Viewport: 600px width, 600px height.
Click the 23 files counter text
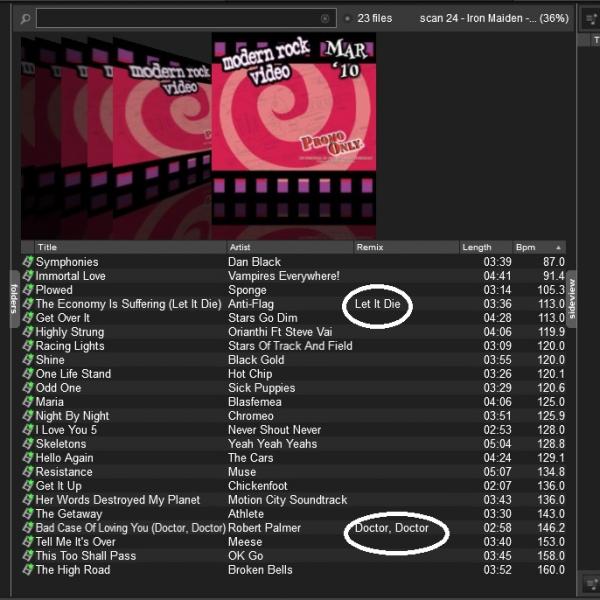tap(375, 18)
